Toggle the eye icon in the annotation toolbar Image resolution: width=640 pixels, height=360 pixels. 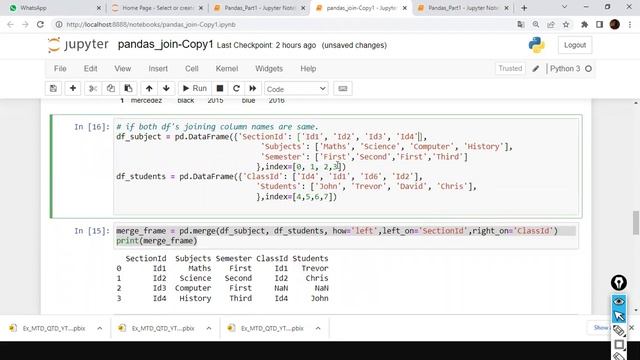point(619,301)
